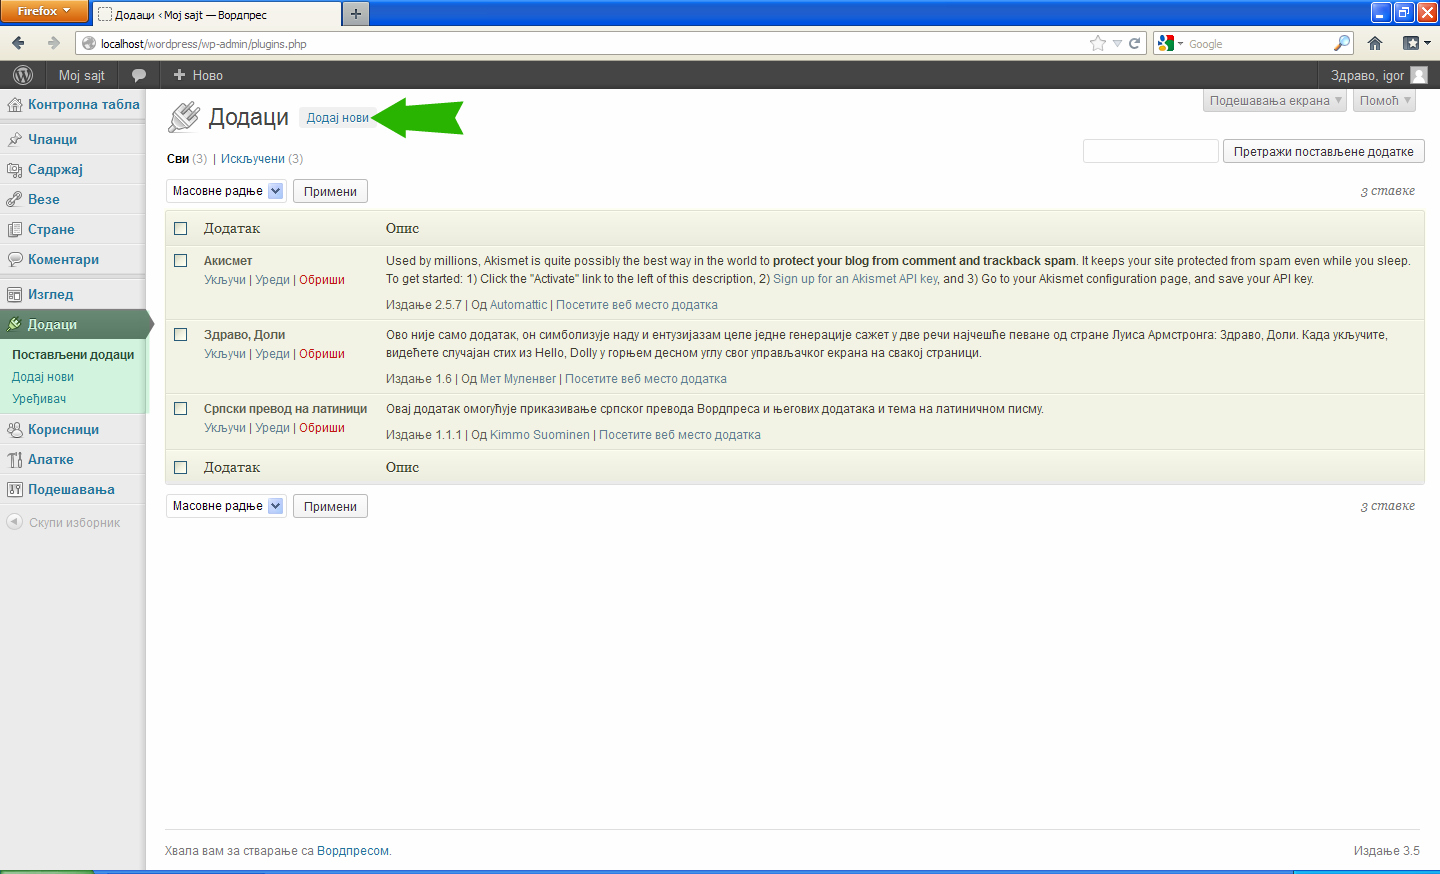Open the Алатке sidebar menu
1440x874 pixels.
coord(50,460)
